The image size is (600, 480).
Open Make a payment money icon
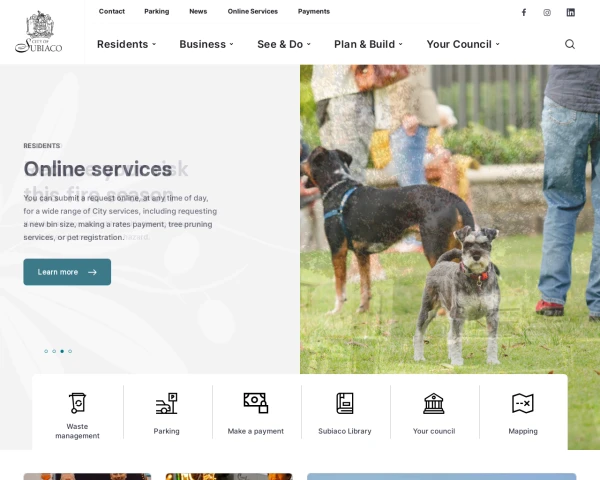[x=256, y=403]
